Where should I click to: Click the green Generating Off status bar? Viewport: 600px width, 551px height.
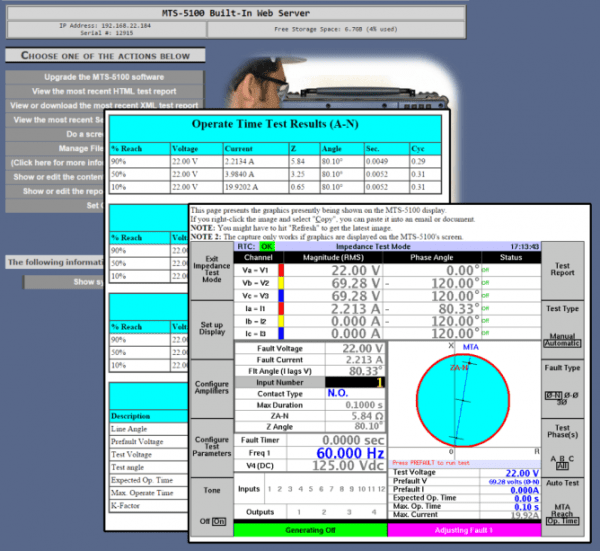coord(310,530)
